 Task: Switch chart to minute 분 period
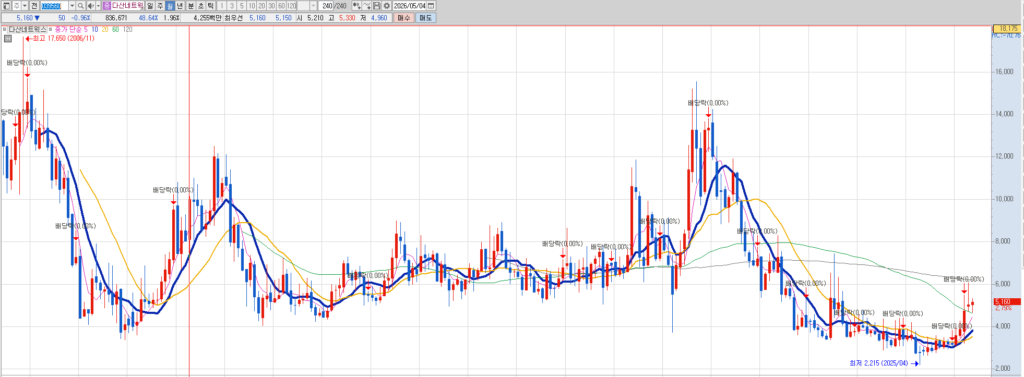[190, 6]
